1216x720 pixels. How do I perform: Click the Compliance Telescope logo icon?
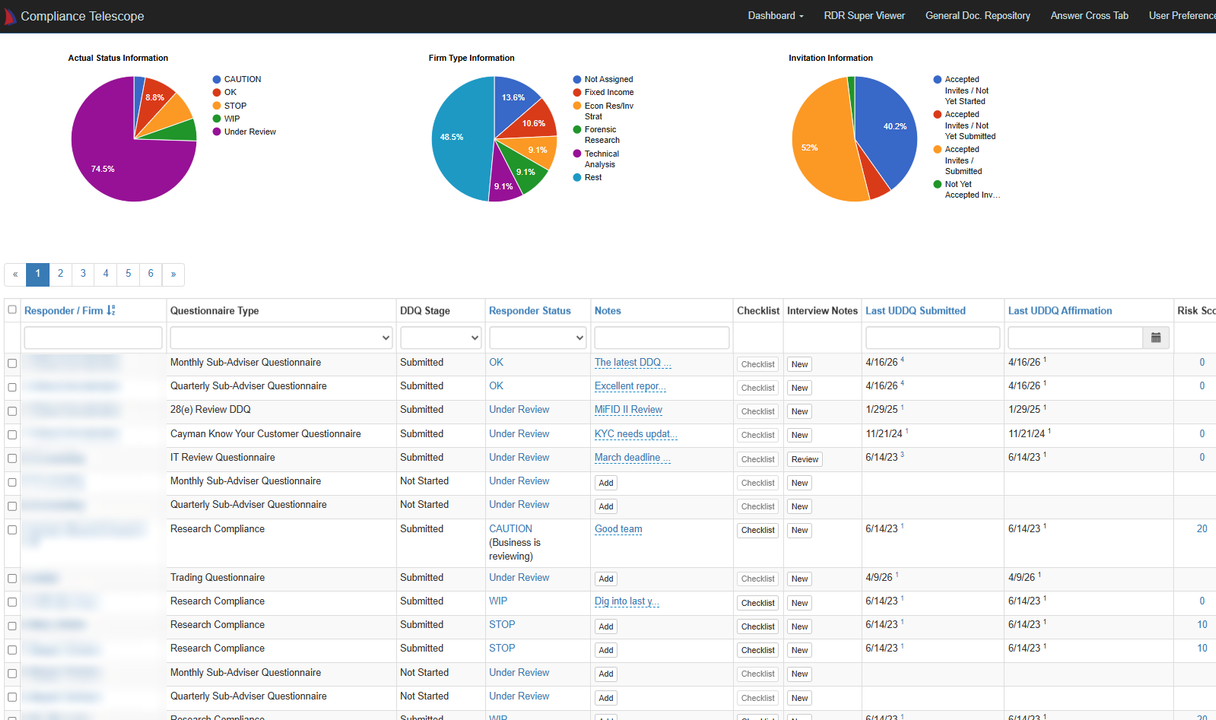coord(10,16)
